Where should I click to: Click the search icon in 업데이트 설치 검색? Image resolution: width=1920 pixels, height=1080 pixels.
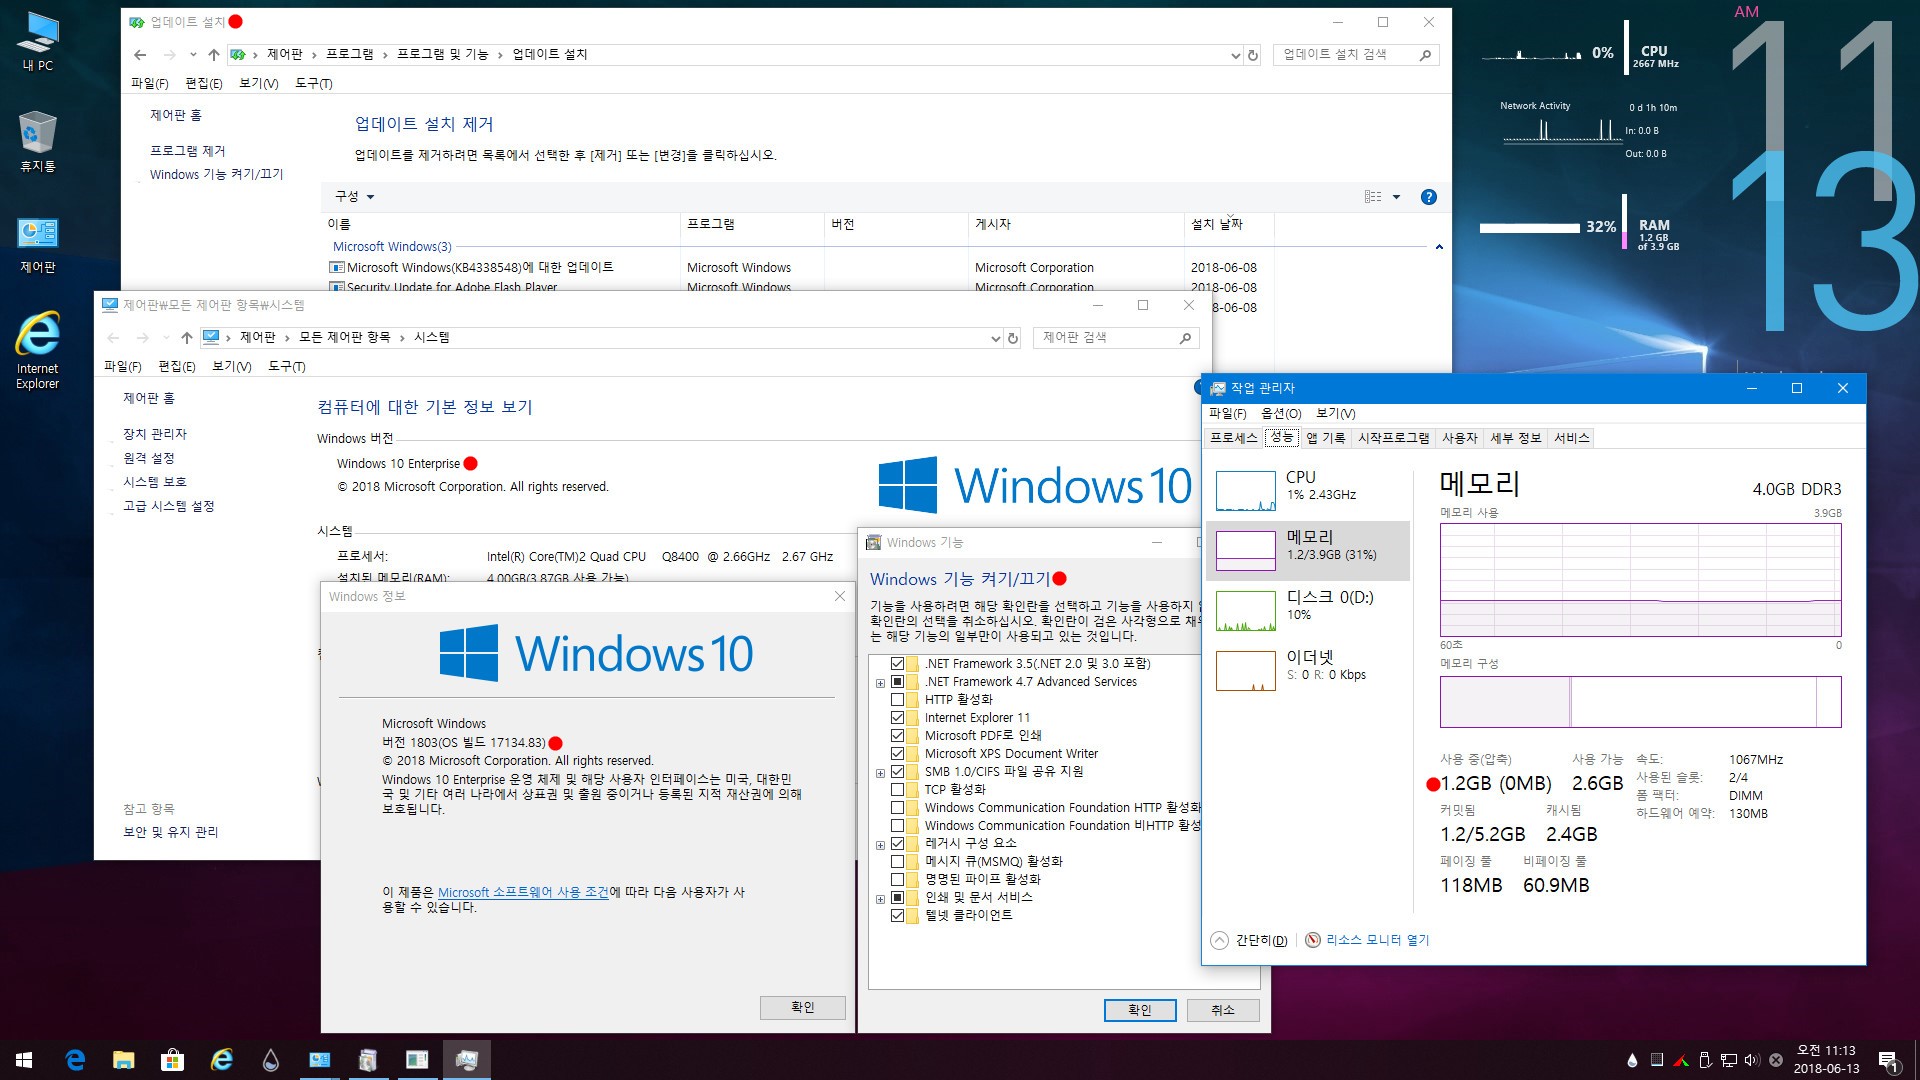pyautogui.click(x=1426, y=55)
